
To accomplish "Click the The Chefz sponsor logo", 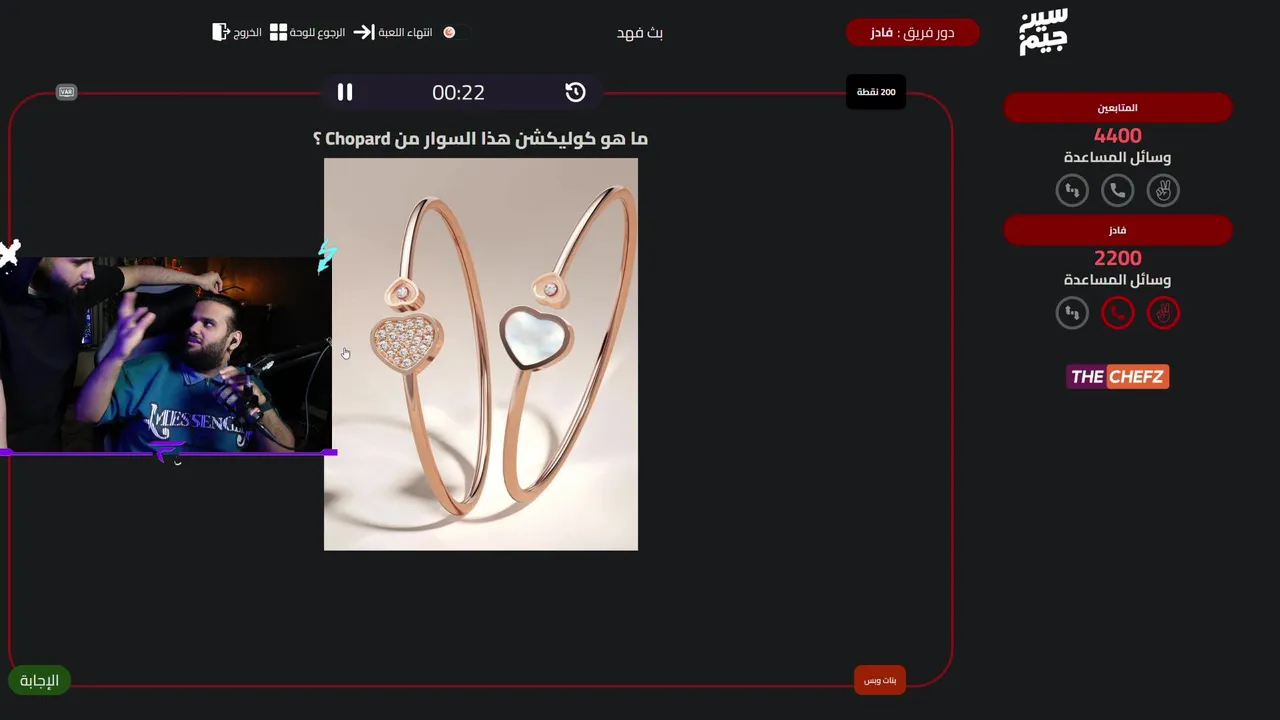I will coord(1117,377).
